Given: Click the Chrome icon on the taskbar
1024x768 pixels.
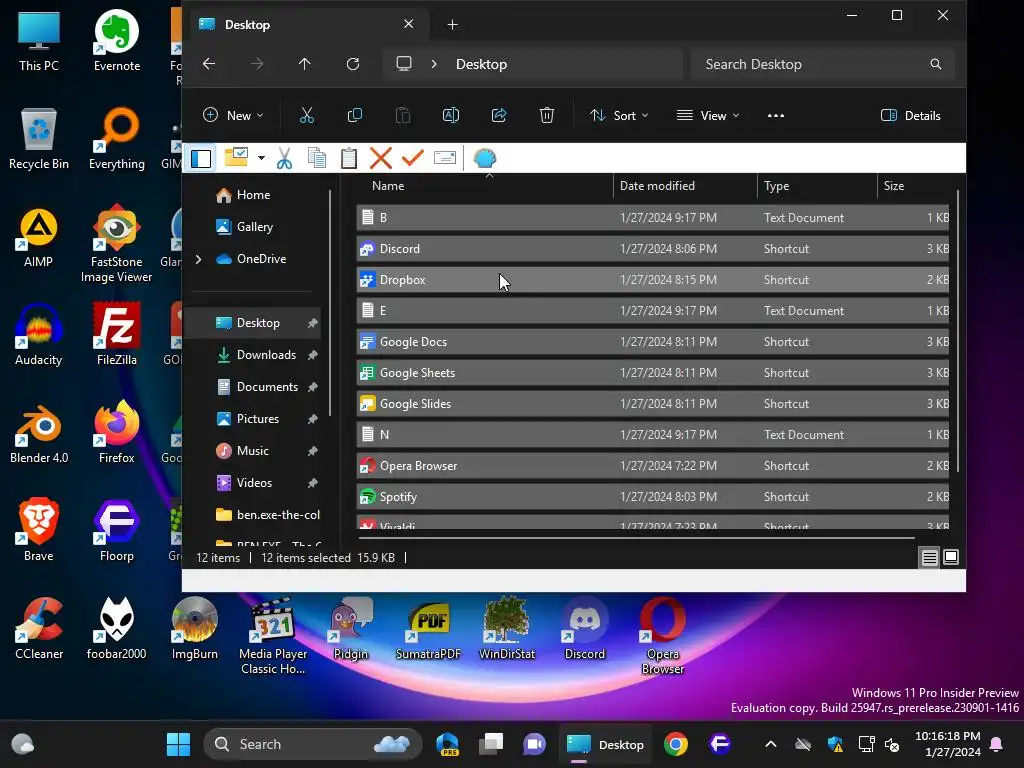Looking at the screenshot, I should pyautogui.click(x=676, y=744).
